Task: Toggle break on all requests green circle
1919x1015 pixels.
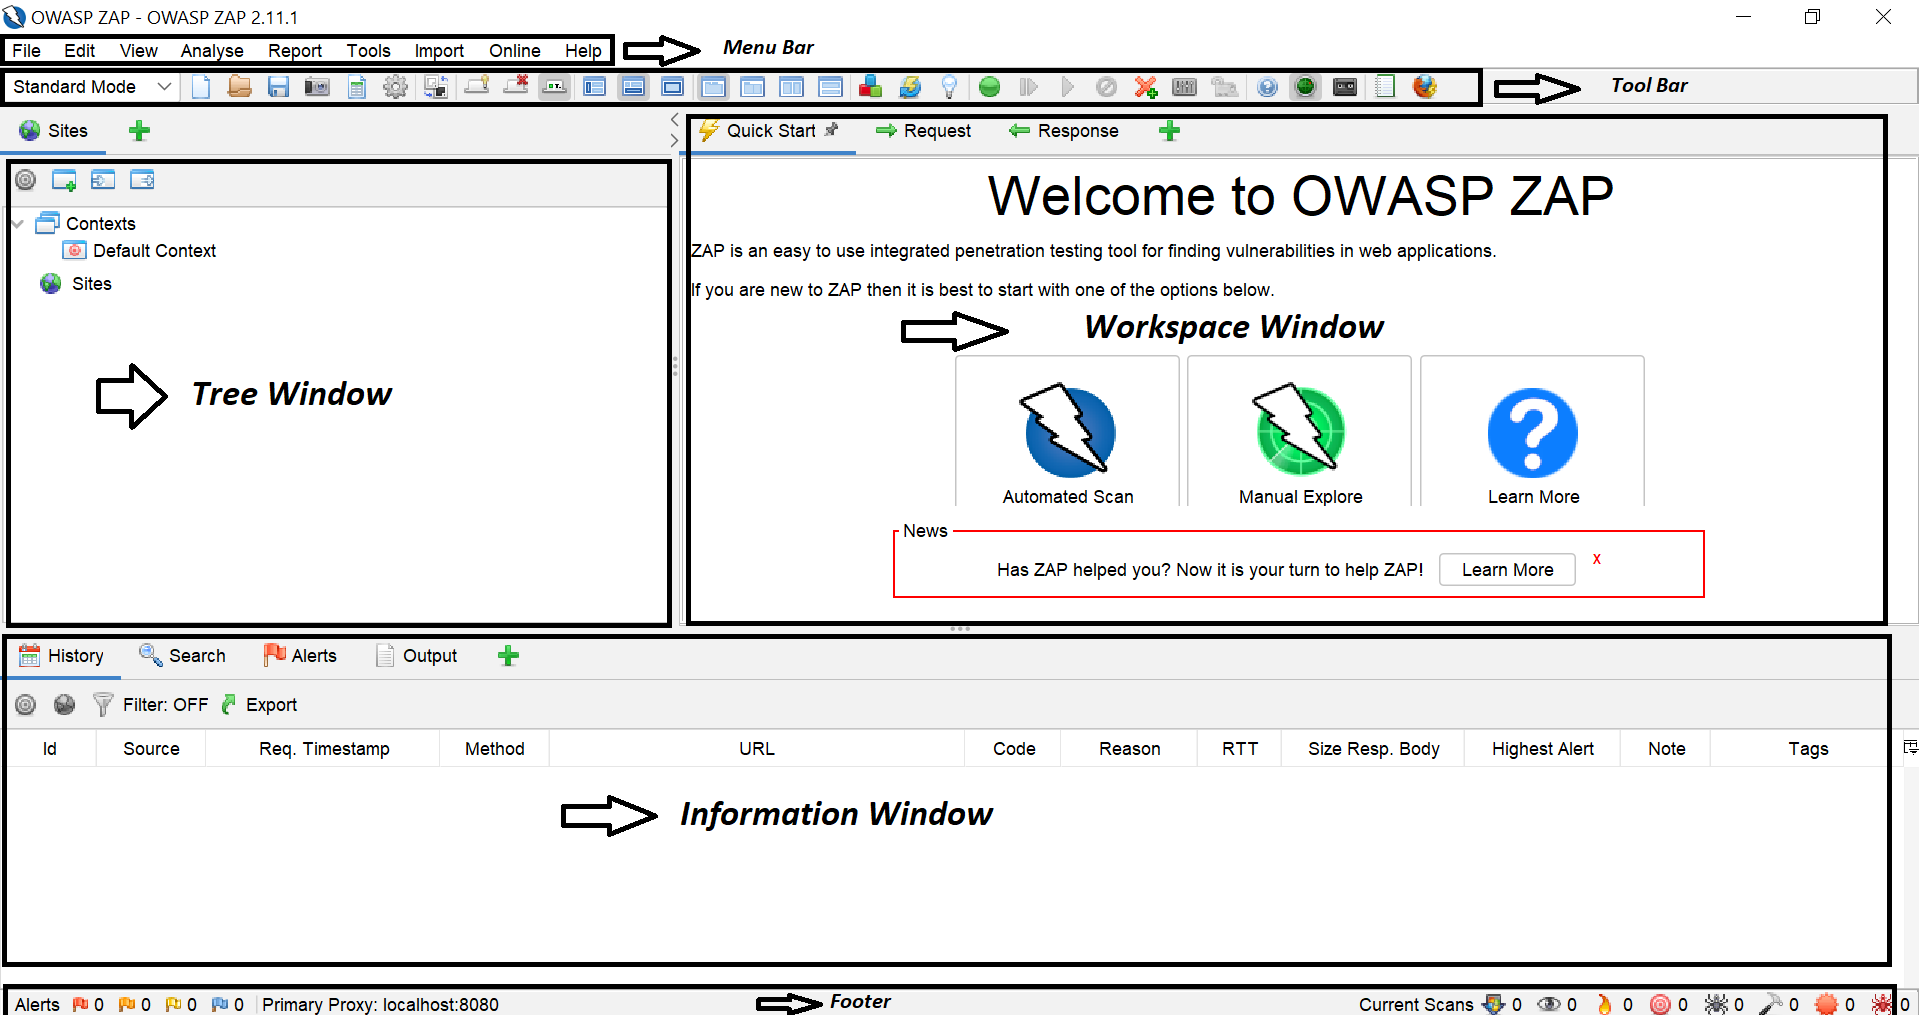Action: [x=989, y=87]
